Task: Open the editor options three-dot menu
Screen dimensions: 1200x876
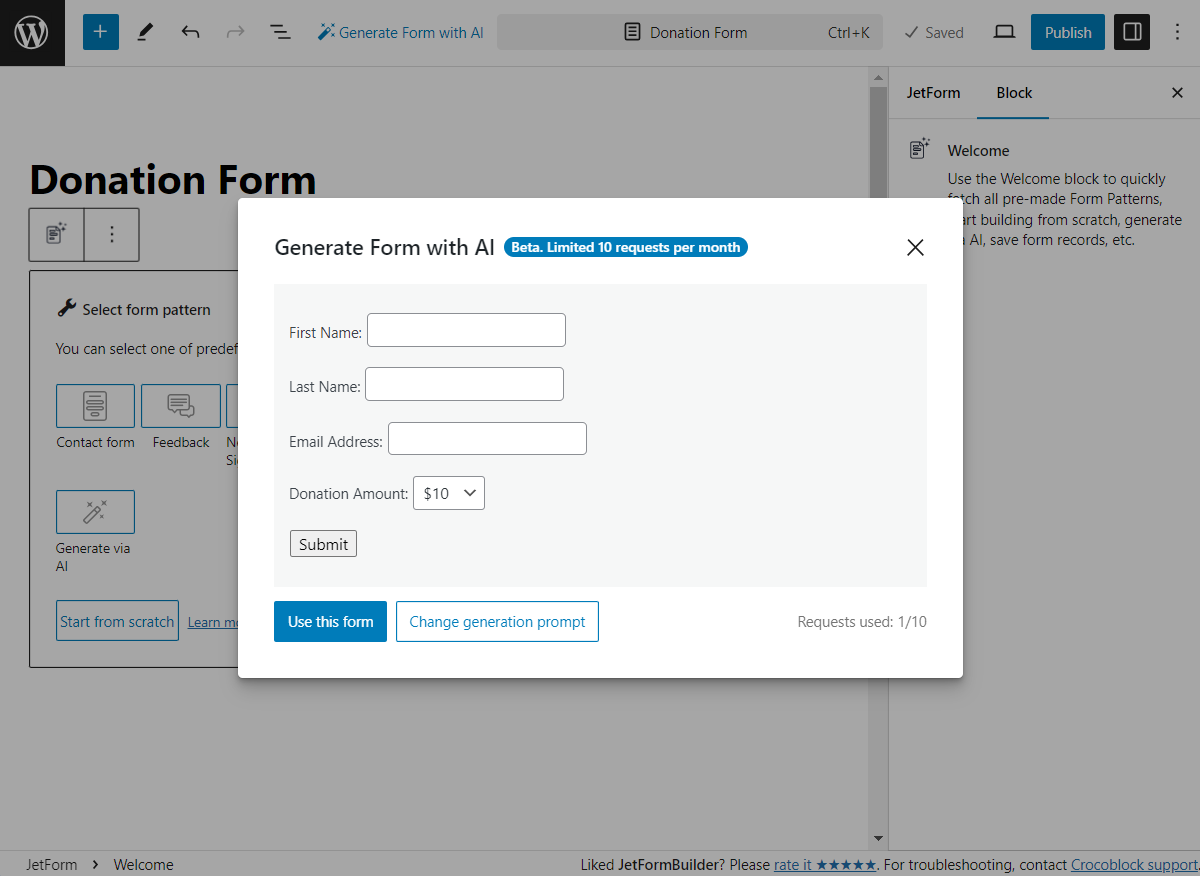Action: 1177,32
